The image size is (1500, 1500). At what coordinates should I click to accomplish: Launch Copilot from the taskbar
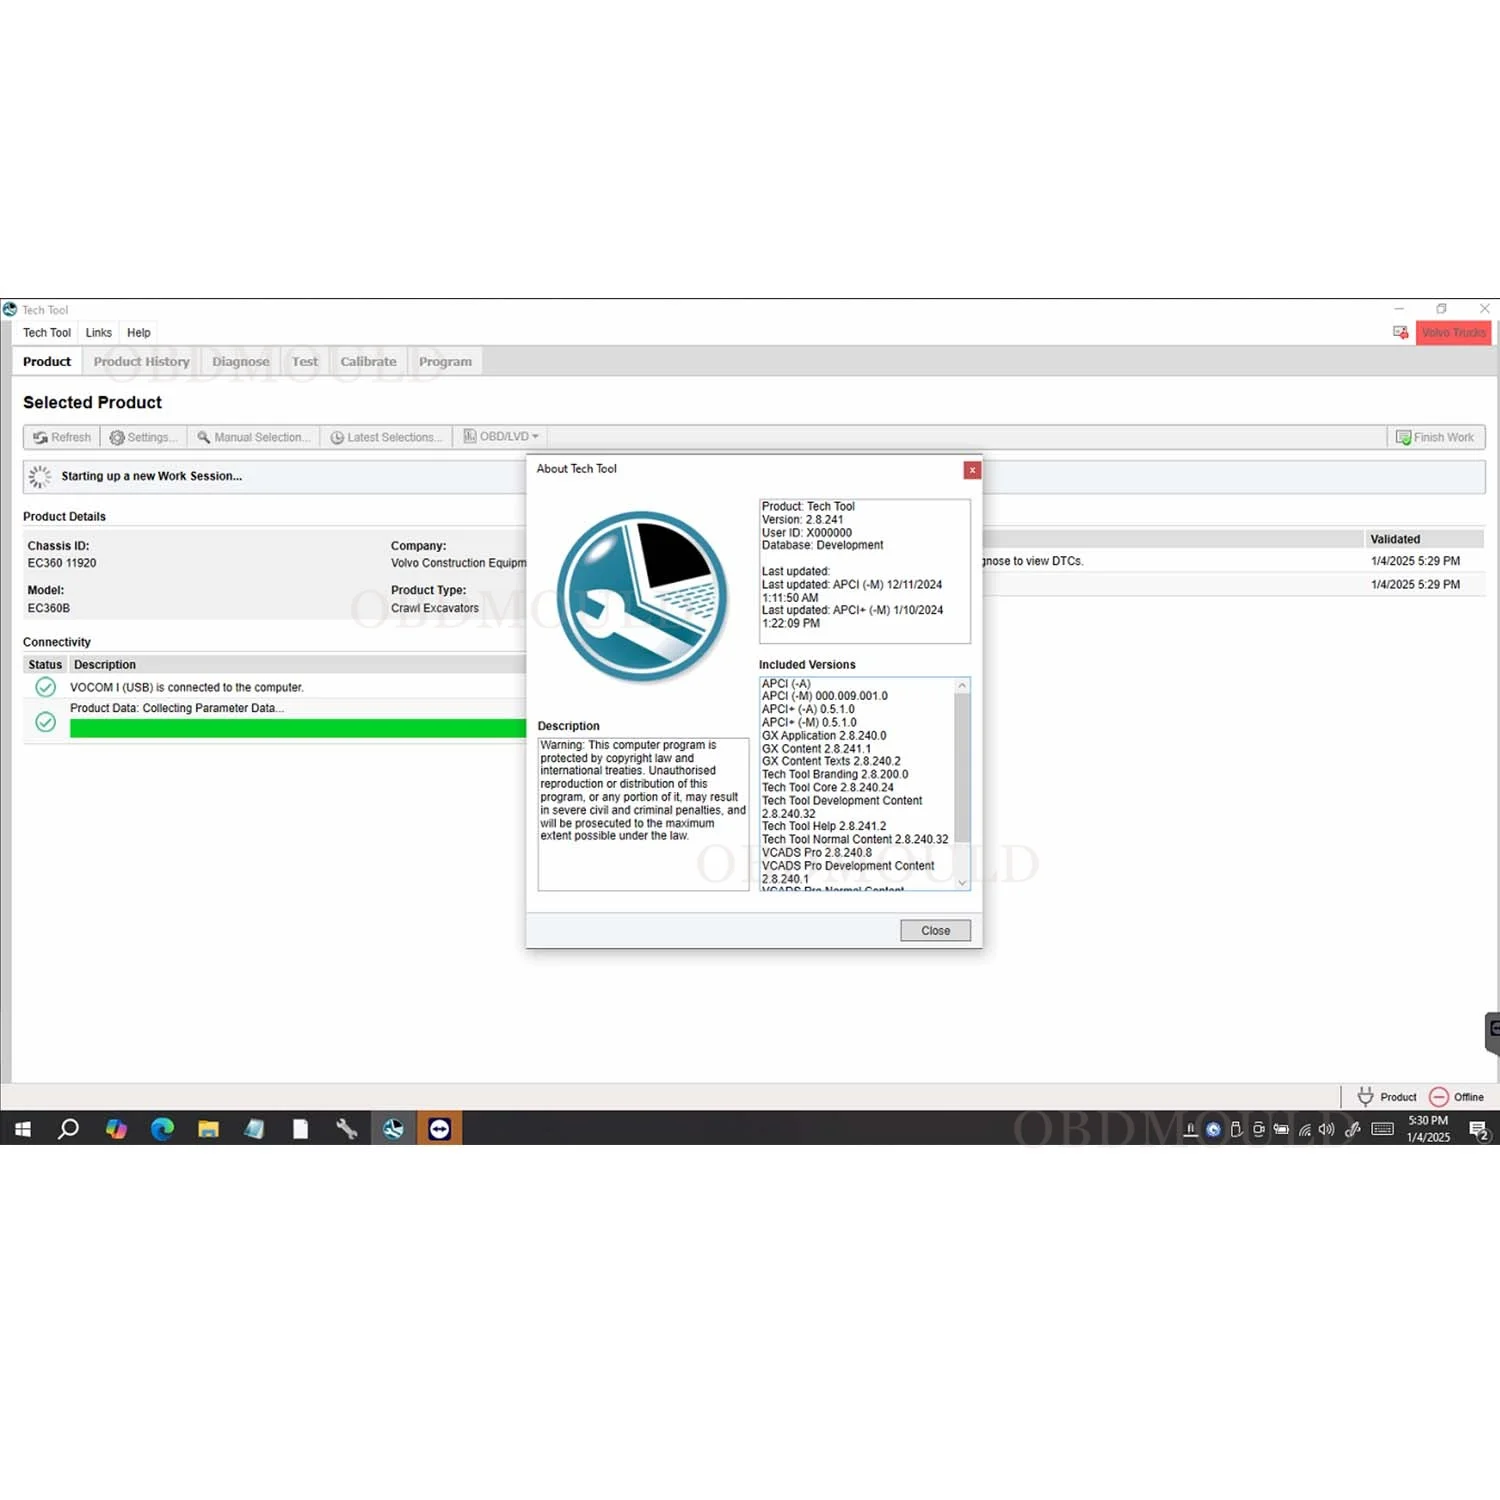[116, 1129]
